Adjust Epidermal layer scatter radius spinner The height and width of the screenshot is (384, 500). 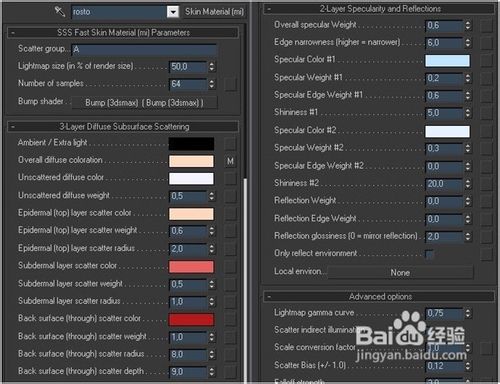pos(212,249)
